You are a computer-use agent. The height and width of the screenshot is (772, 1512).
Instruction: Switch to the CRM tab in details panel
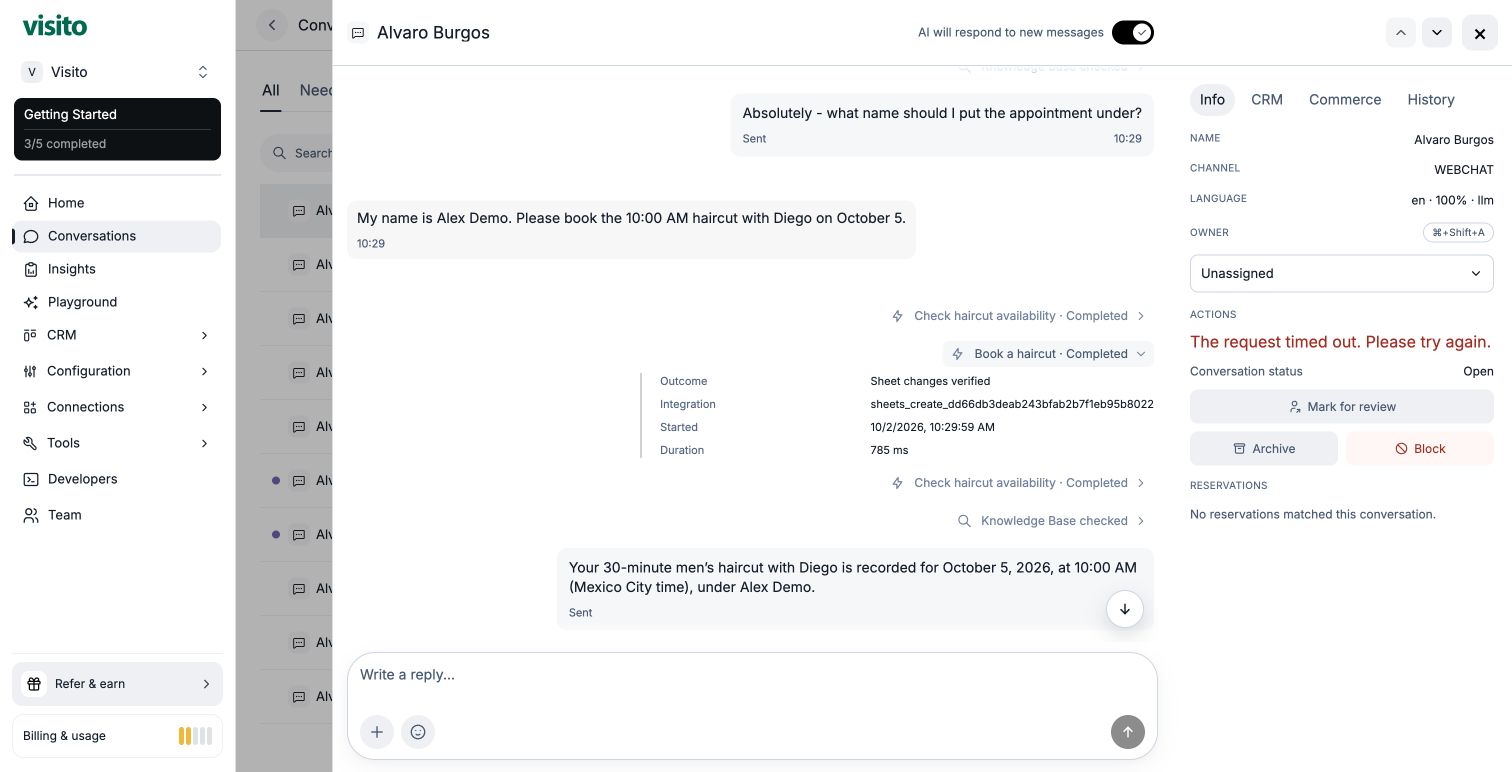(1267, 100)
